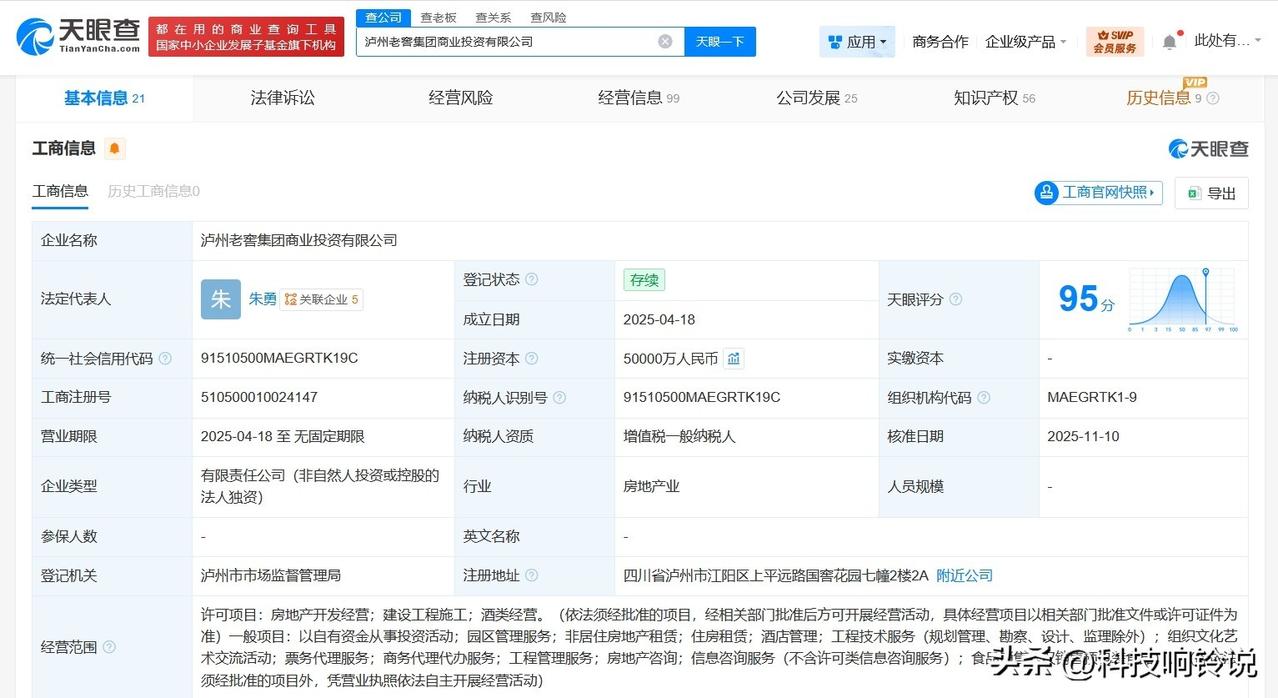Click the help icon next to 注册地址
Screen dimensions: 1278x698
[x=532, y=575]
